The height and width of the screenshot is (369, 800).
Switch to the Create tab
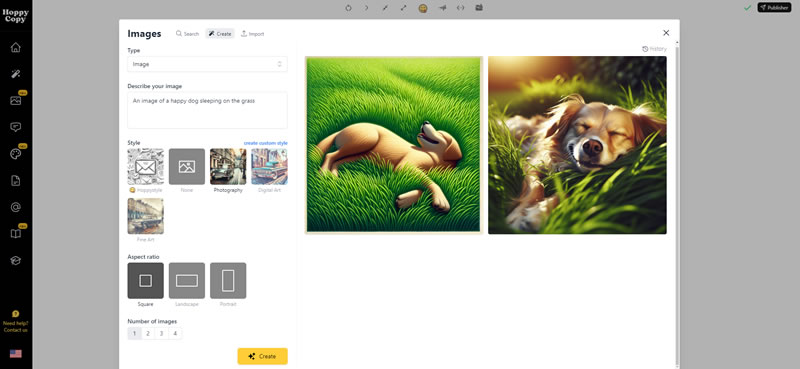tap(220, 34)
